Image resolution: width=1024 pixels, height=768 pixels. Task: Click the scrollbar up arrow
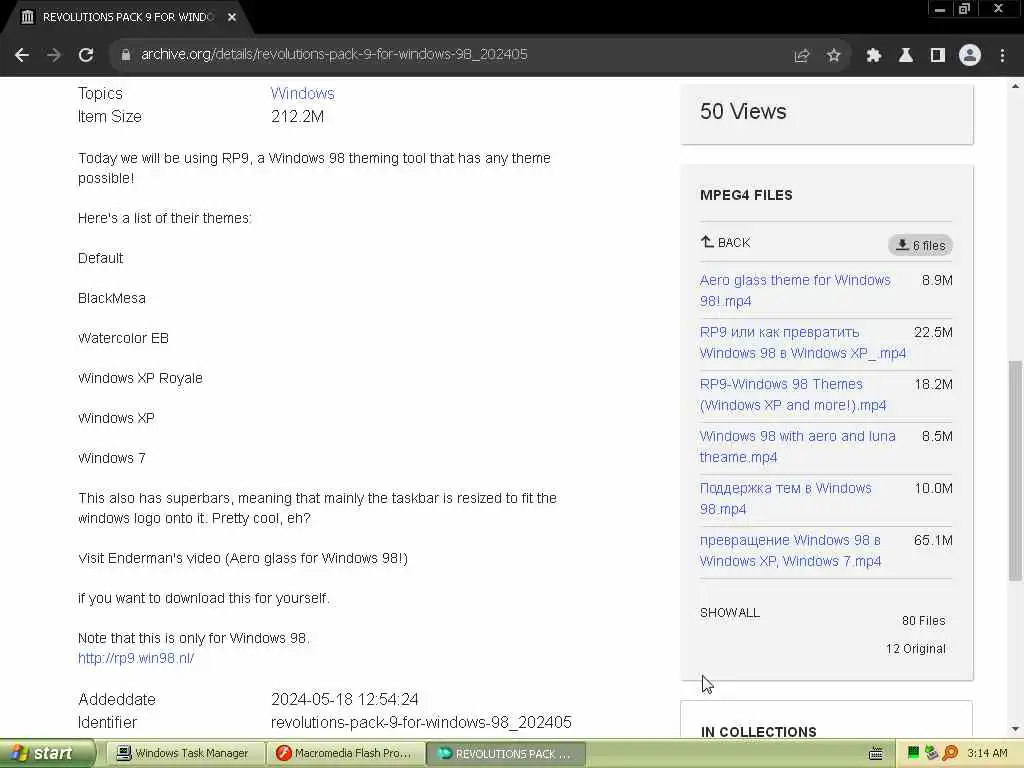point(1015,86)
